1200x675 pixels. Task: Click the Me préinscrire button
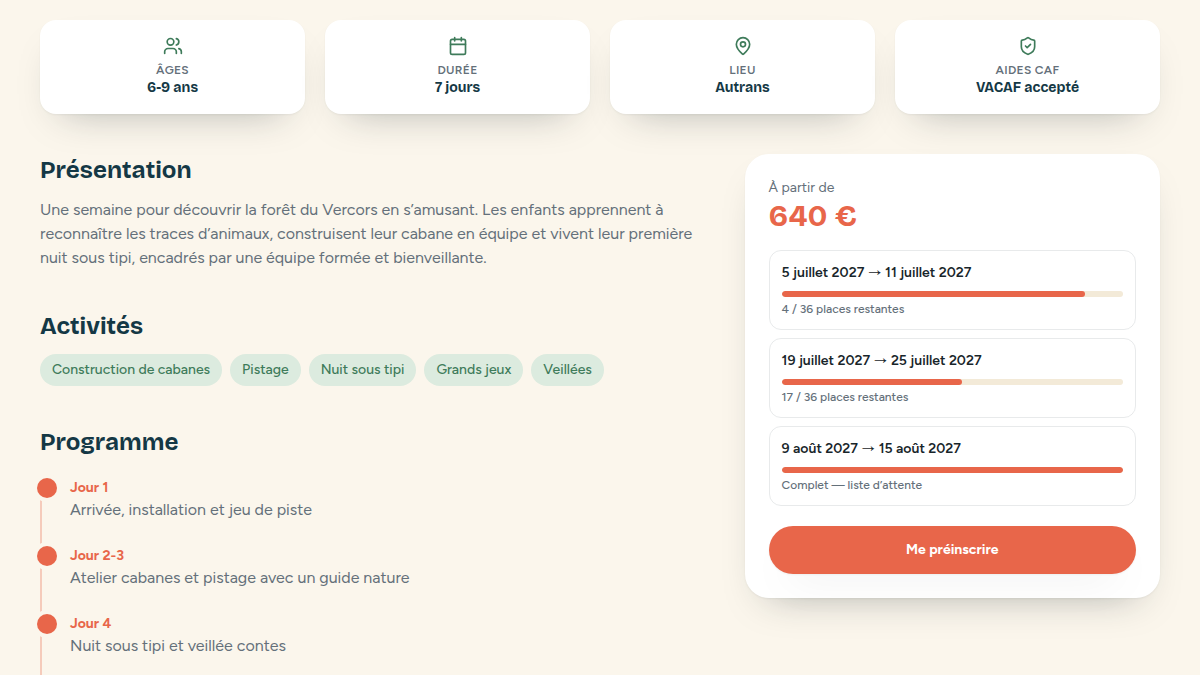coord(952,550)
